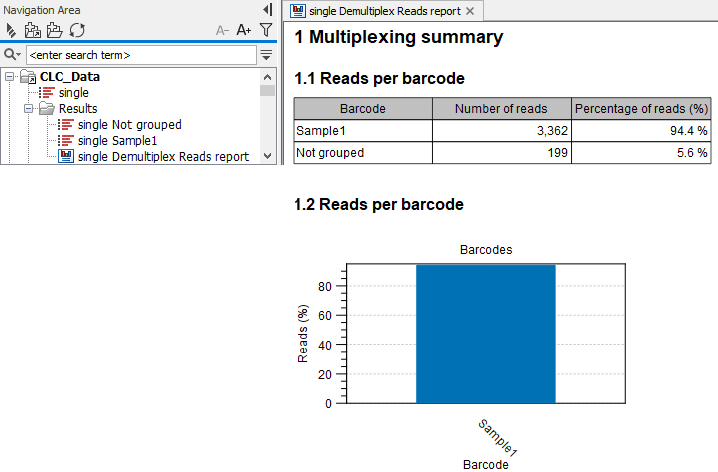Click the filter funnel icon

pos(266,31)
